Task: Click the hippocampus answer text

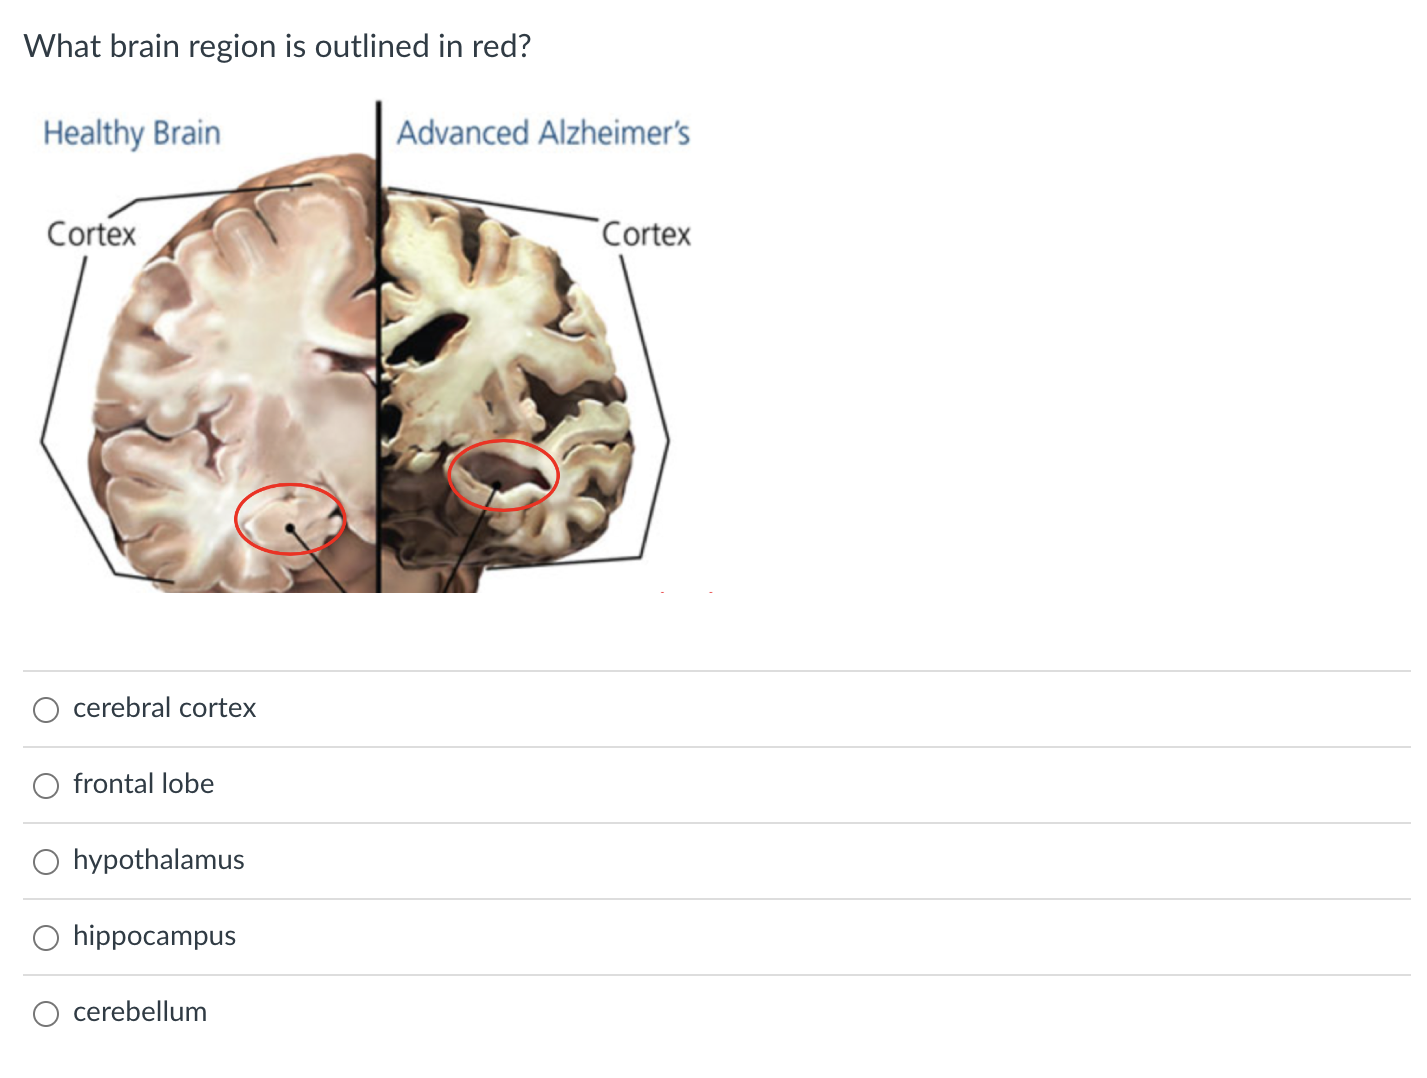Action: click(154, 937)
